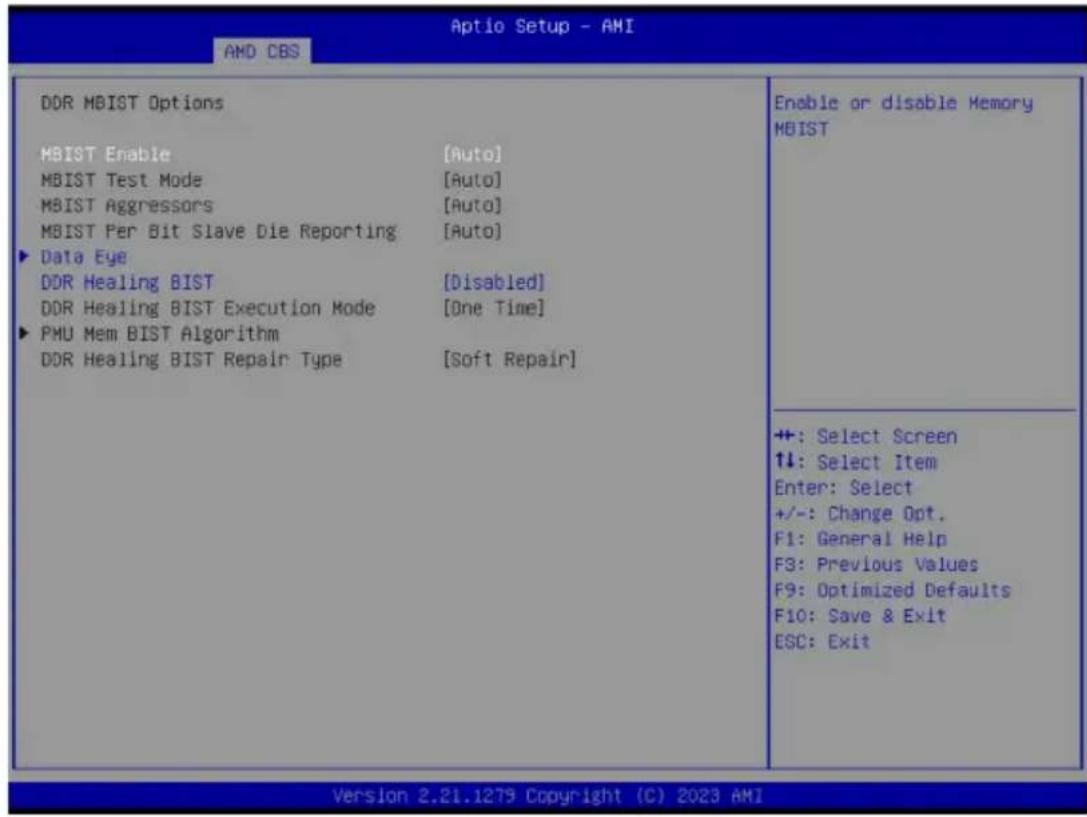Open MBIST Enable [Auto] value
1087x817 pixels.
tap(472, 154)
